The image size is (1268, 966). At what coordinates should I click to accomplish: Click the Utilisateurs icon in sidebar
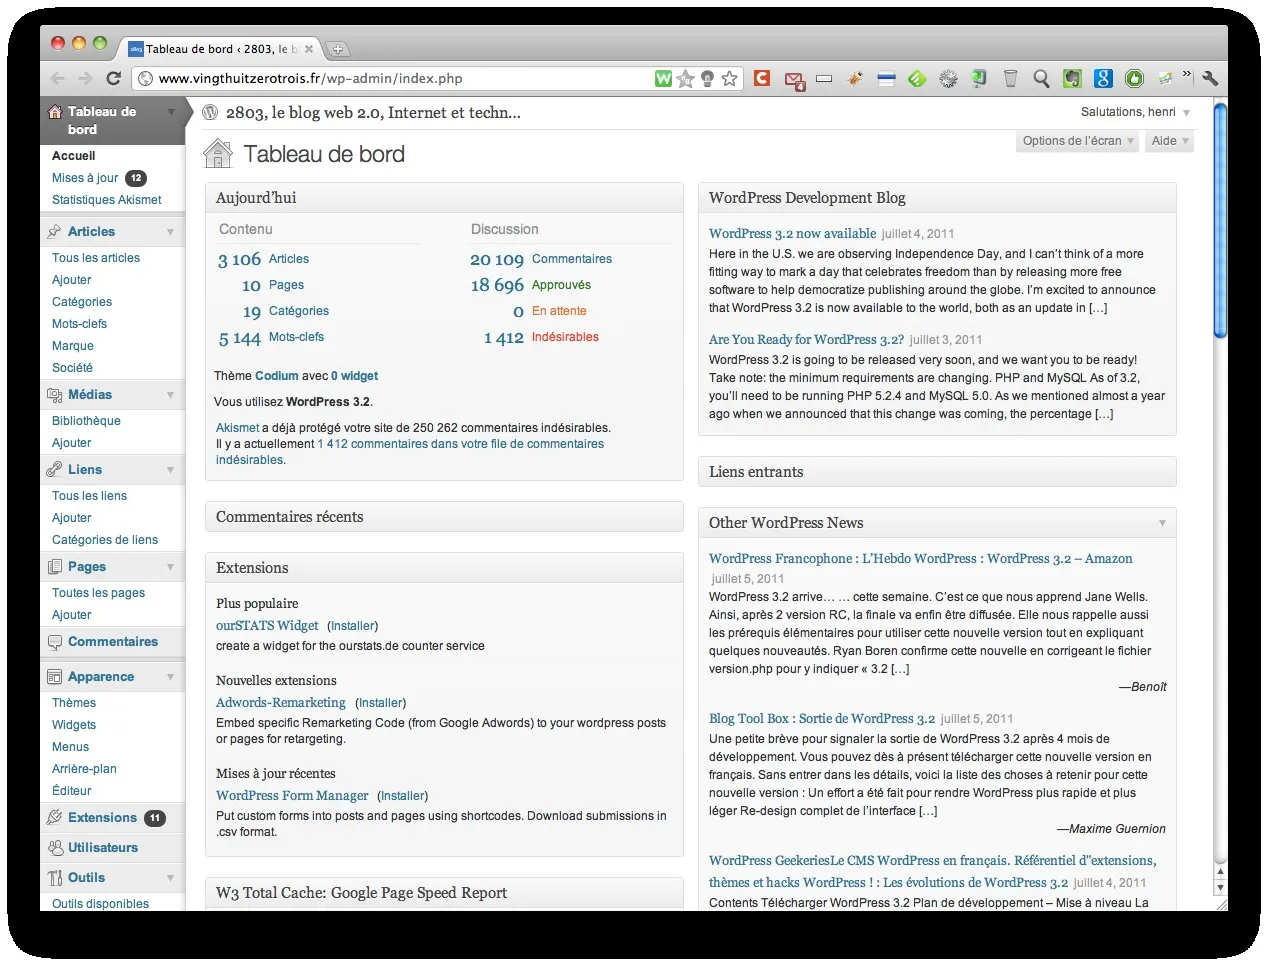[x=54, y=848]
